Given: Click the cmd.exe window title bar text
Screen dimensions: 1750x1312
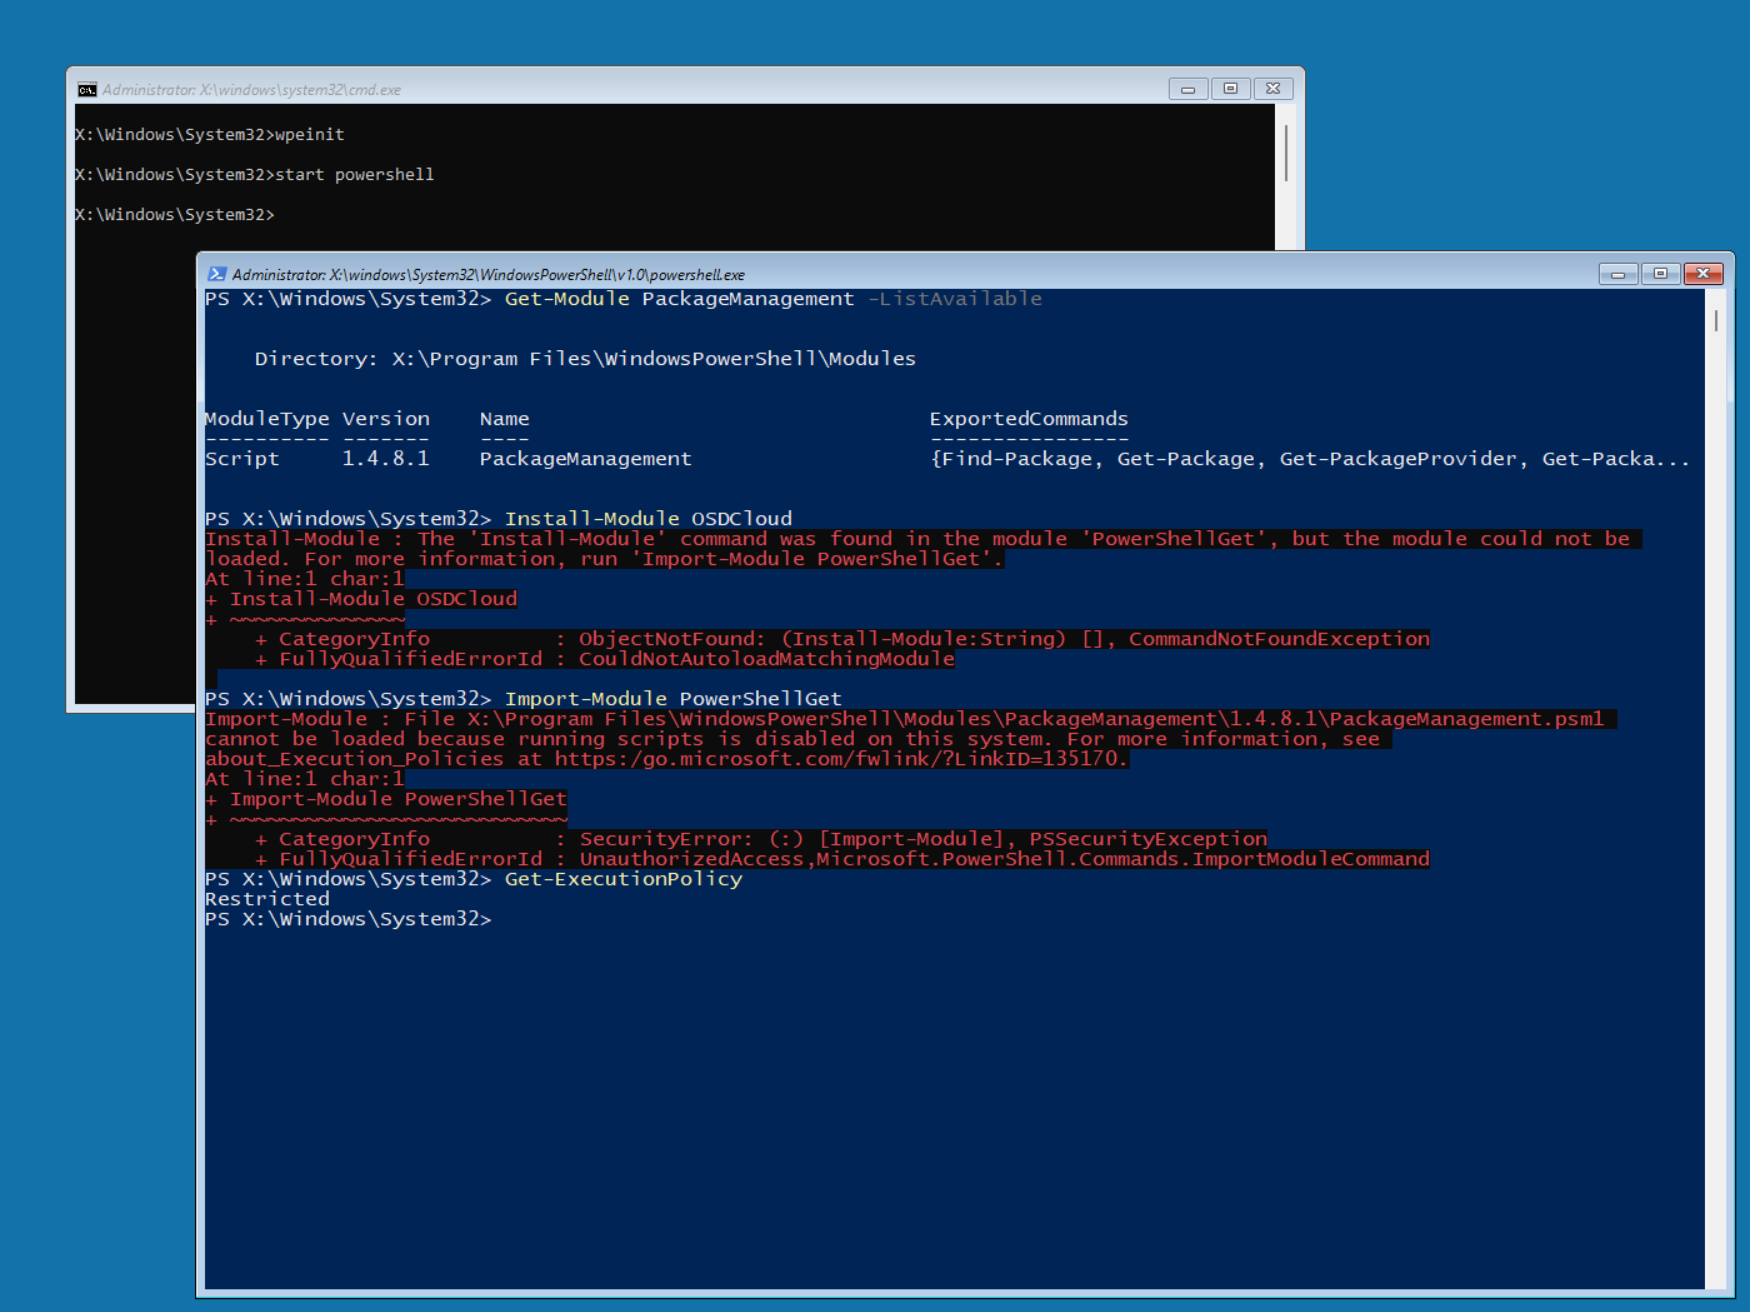Looking at the screenshot, I should coord(251,90).
